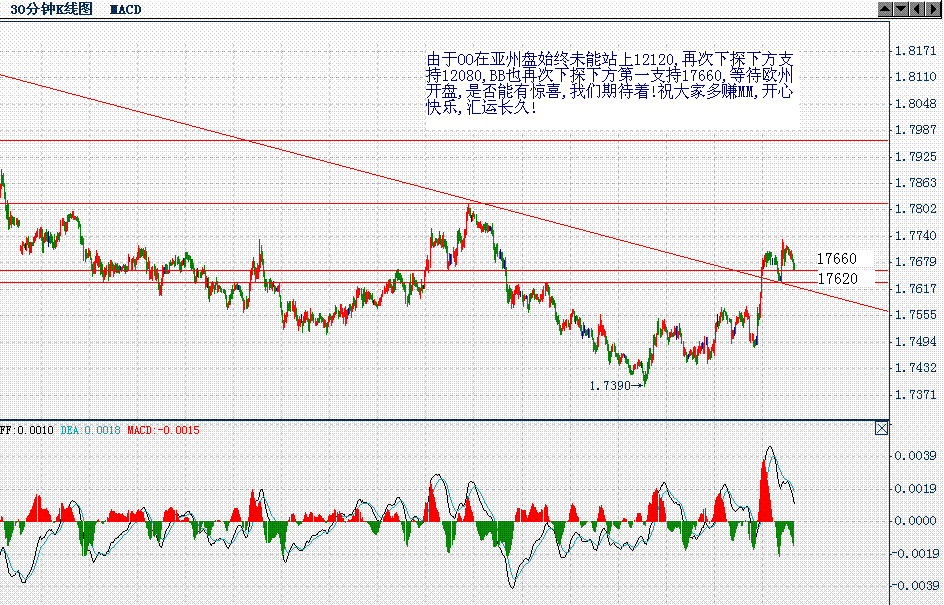The image size is (944, 605).
Task: Click the DIFF 0.0010 readout in the MACD panel
Action: [26, 430]
